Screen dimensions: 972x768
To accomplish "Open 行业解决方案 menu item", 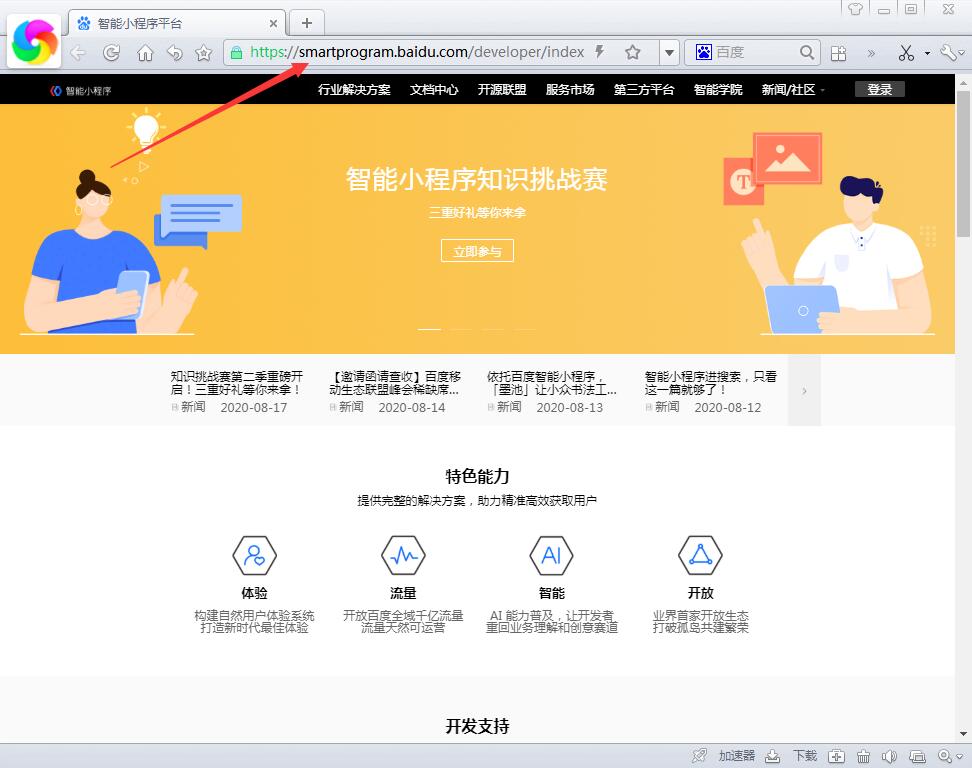I will pos(354,90).
